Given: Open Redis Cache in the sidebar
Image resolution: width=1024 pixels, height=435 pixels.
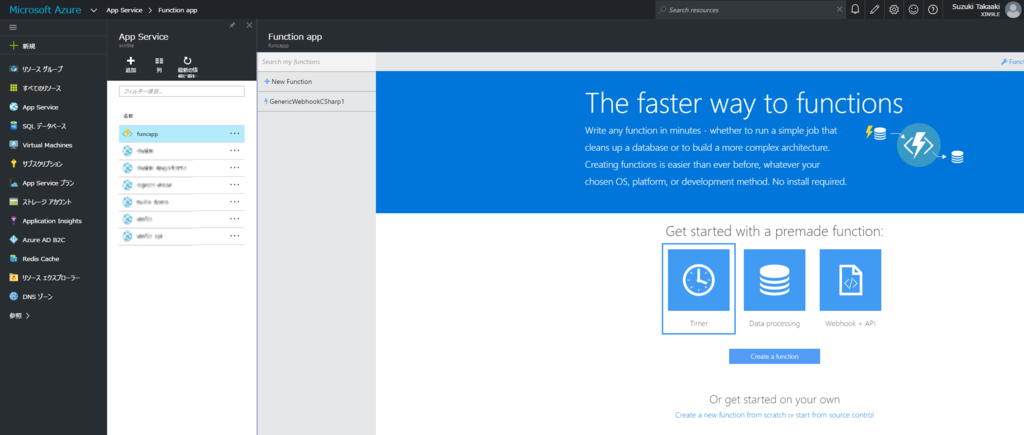Looking at the screenshot, I should (35, 259).
